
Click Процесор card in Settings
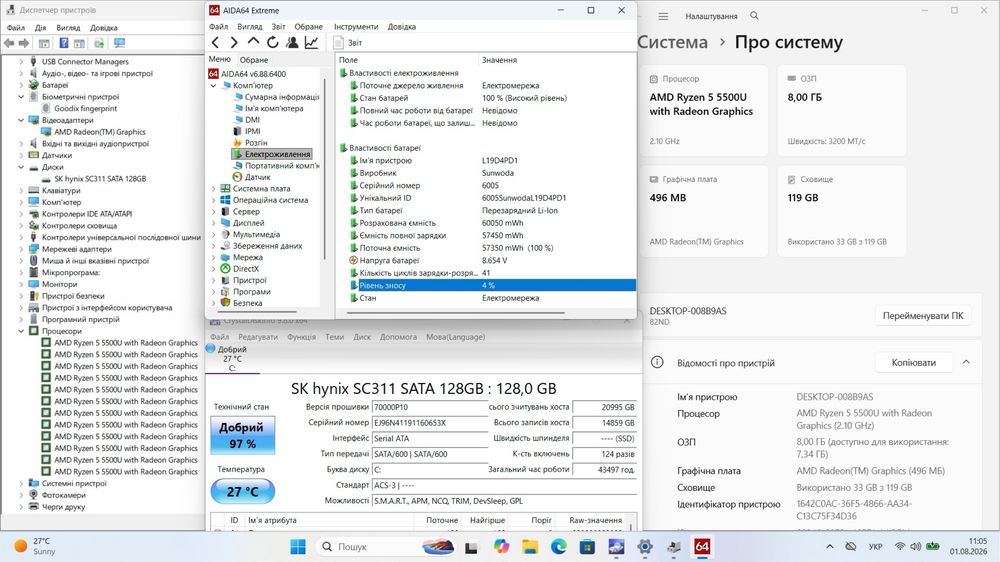tap(704, 110)
